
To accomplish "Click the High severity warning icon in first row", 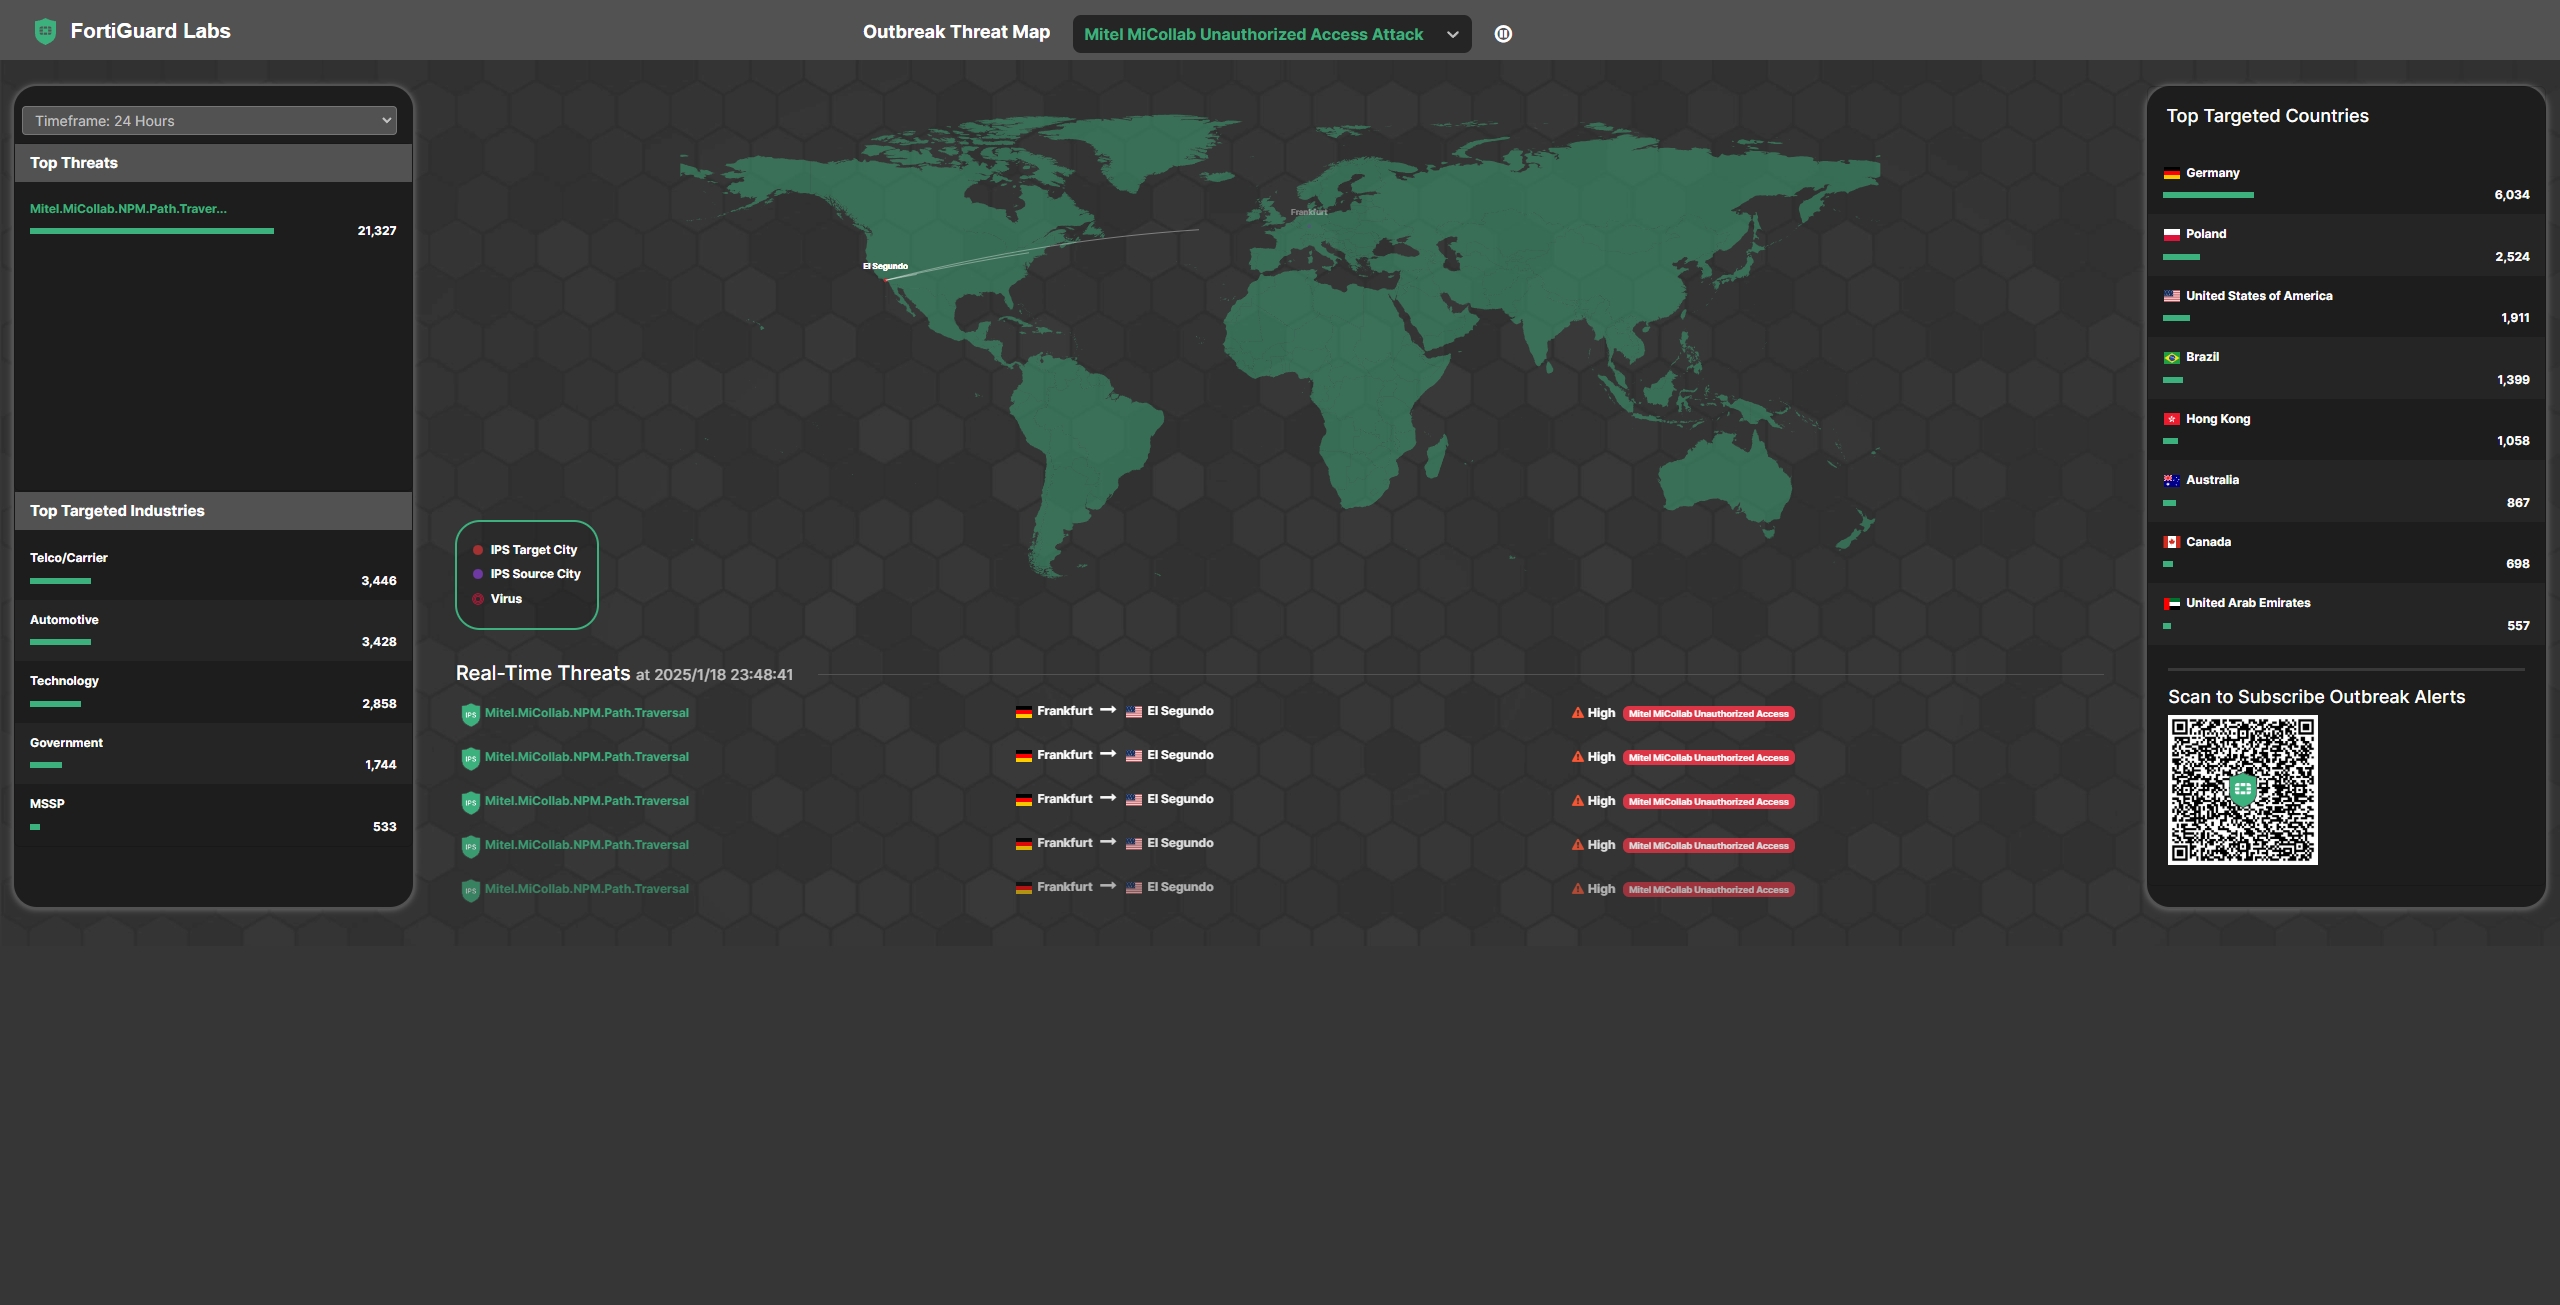I will pyautogui.click(x=1578, y=713).
